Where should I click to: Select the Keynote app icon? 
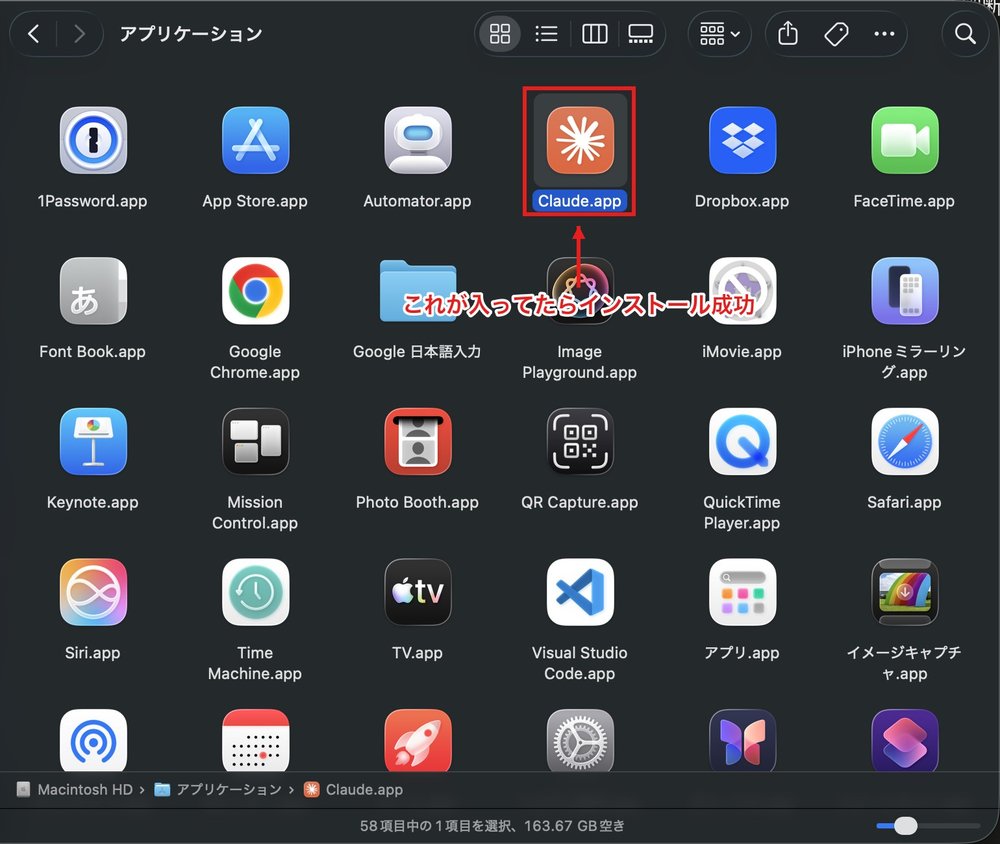point(93,441)
